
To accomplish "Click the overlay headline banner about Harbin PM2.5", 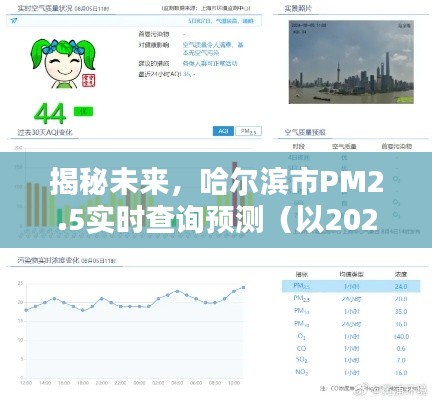I will point(216,200).
